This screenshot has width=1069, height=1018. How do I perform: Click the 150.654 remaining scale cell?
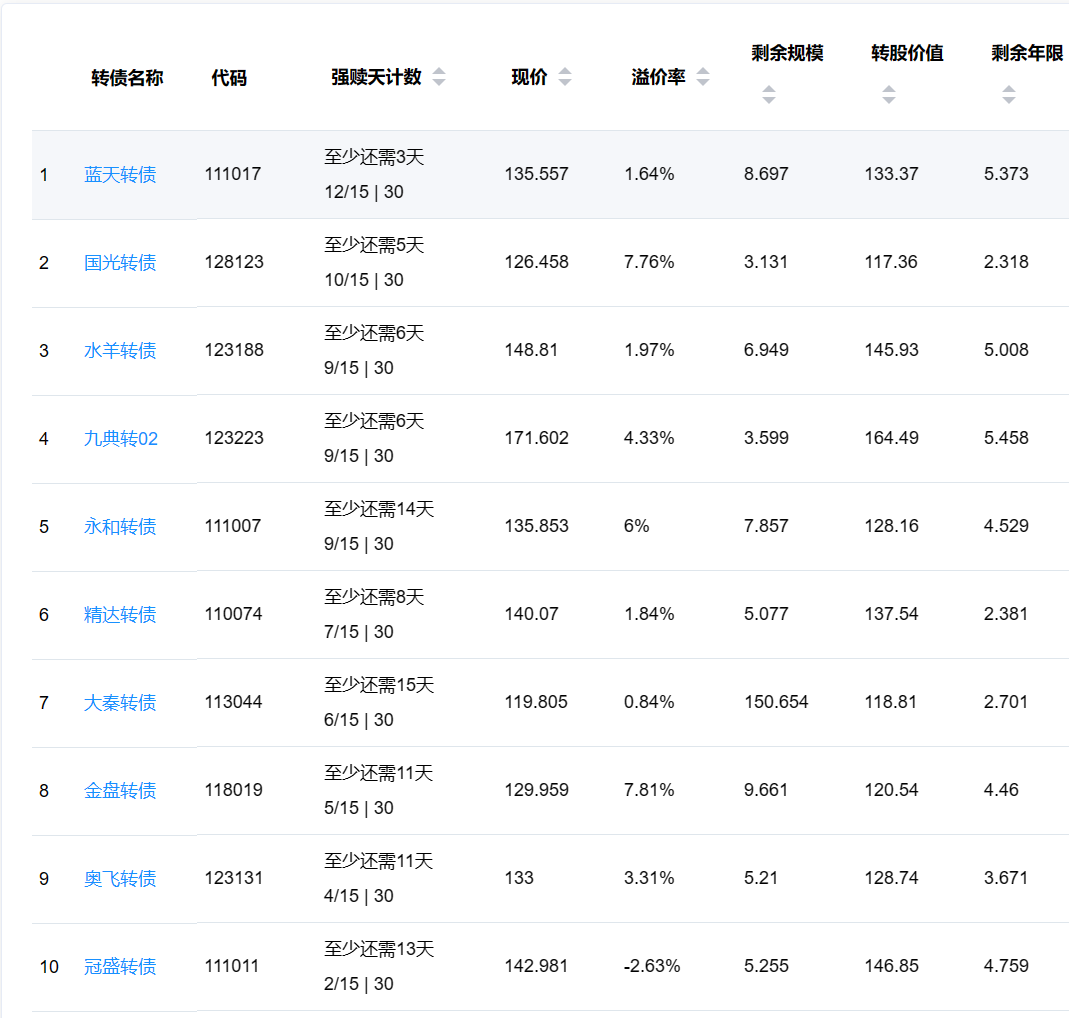(776, 702)
